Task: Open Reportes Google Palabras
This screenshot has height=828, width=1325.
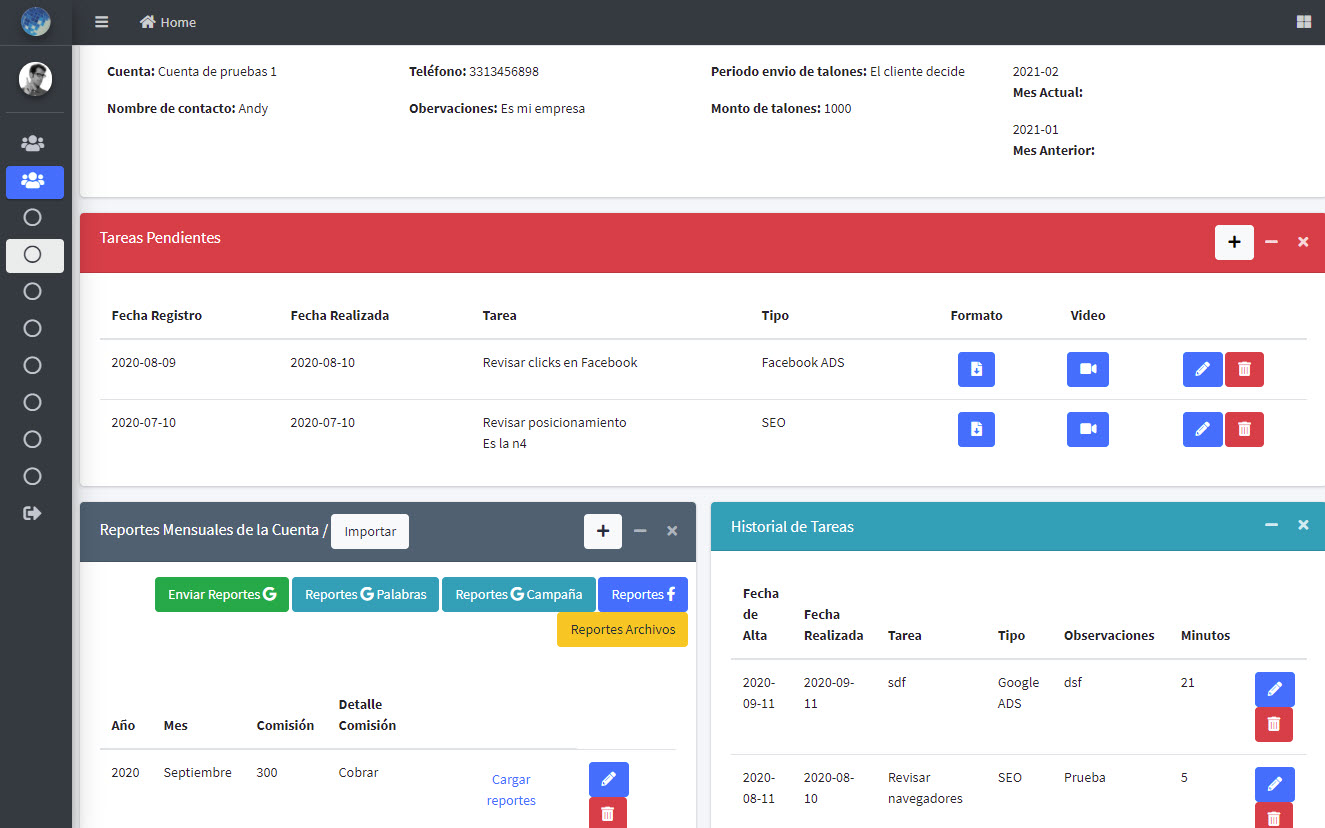Action: click(x=365, y=594)
